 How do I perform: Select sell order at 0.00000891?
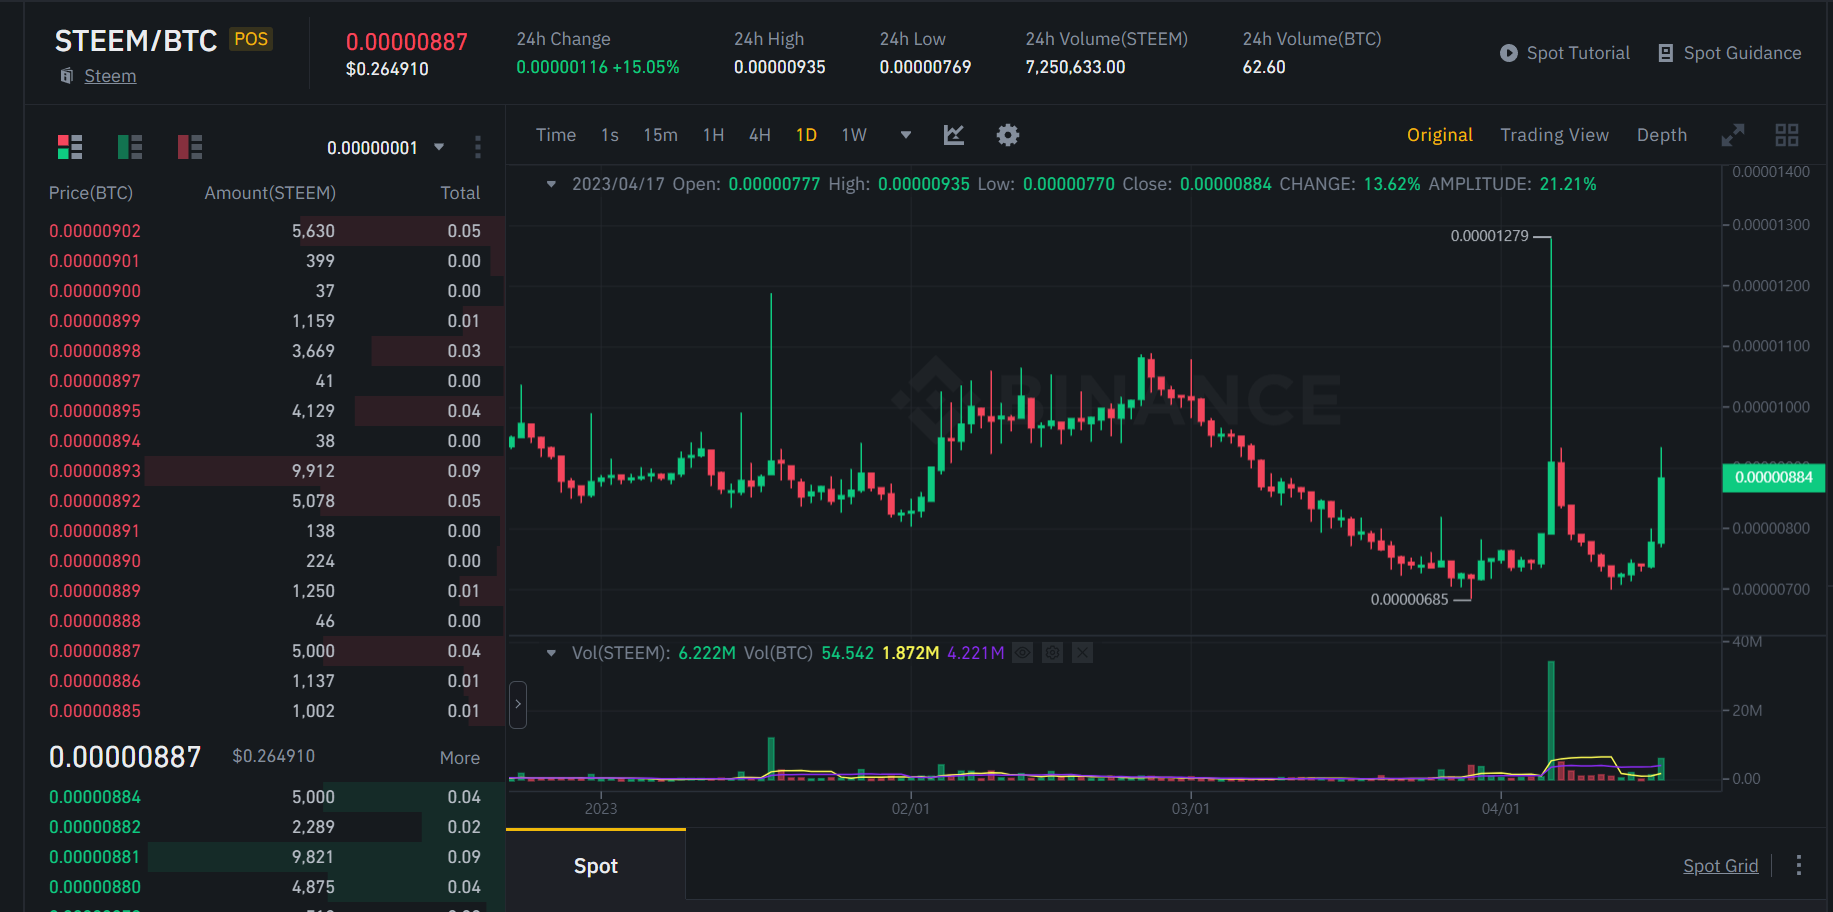click(x=265, y=531)
